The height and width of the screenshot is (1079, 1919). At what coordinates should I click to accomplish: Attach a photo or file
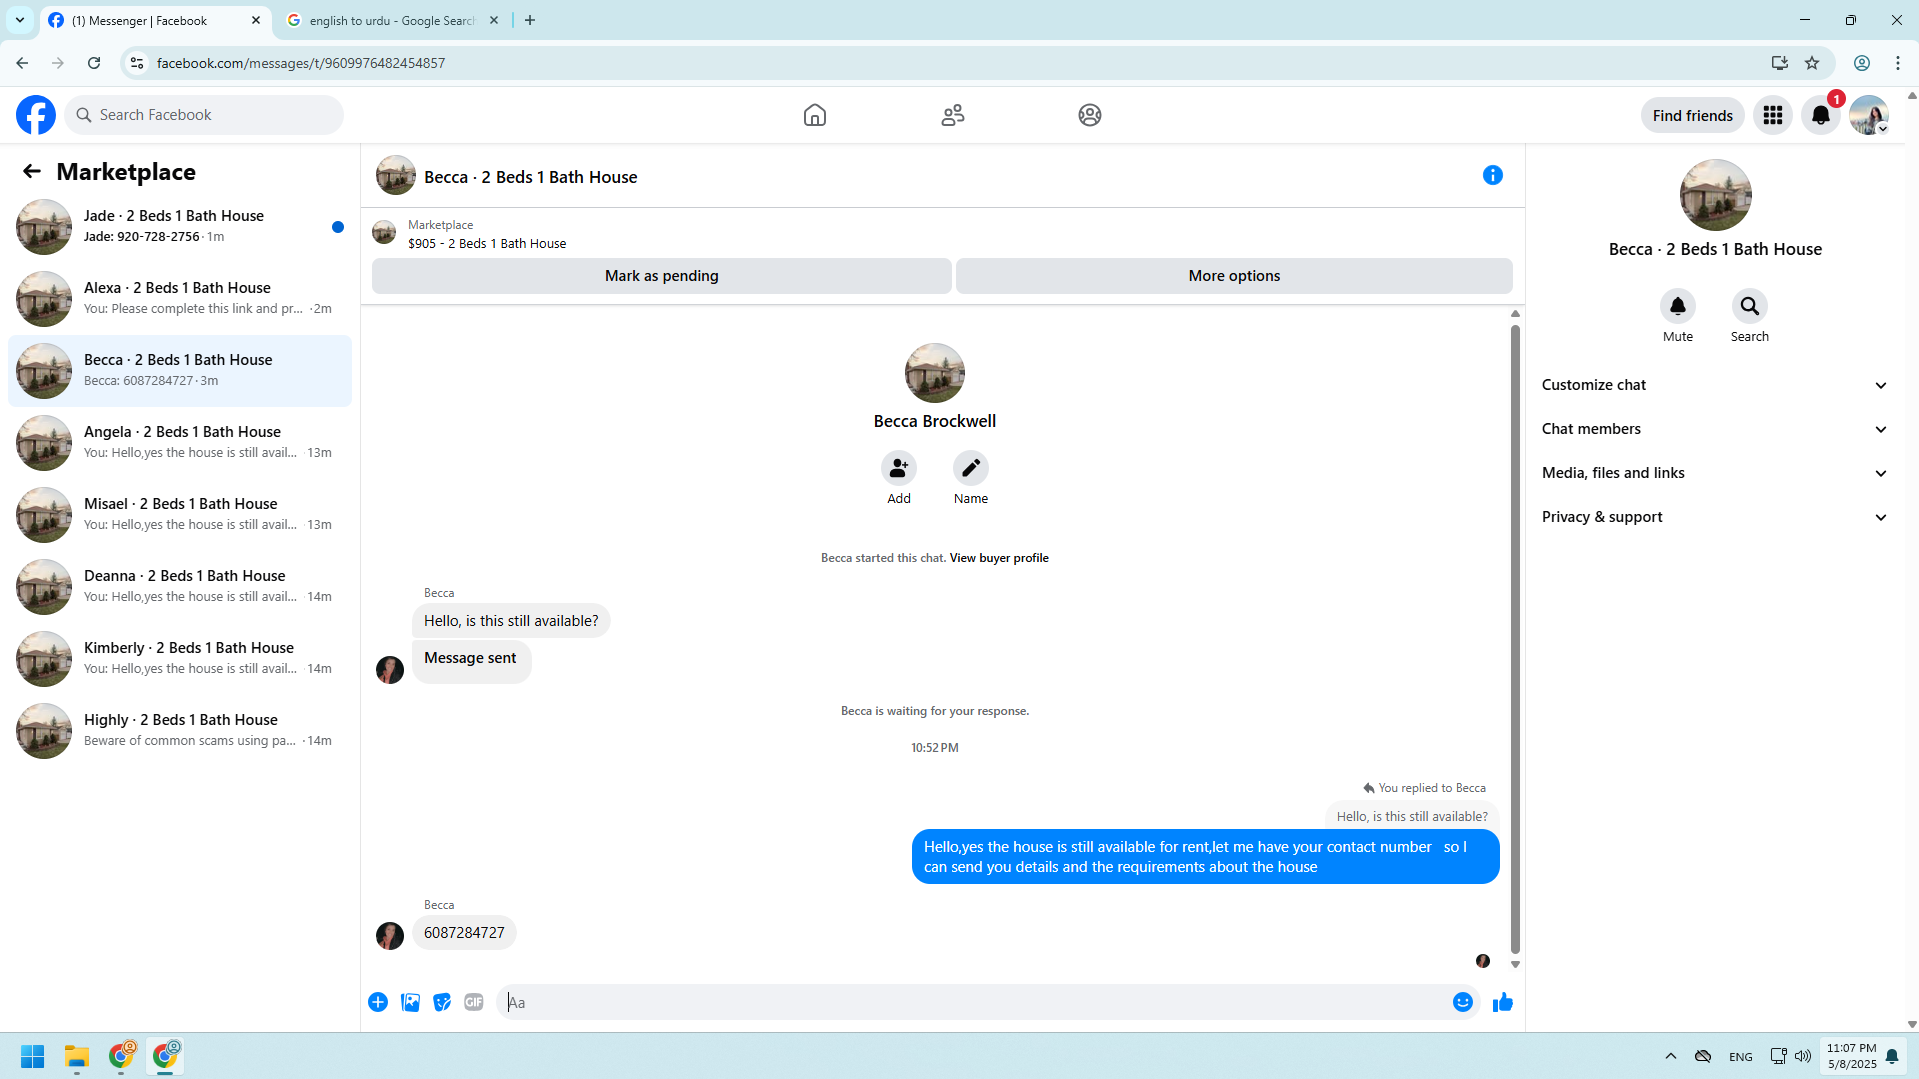click(x=410, y=1002)
